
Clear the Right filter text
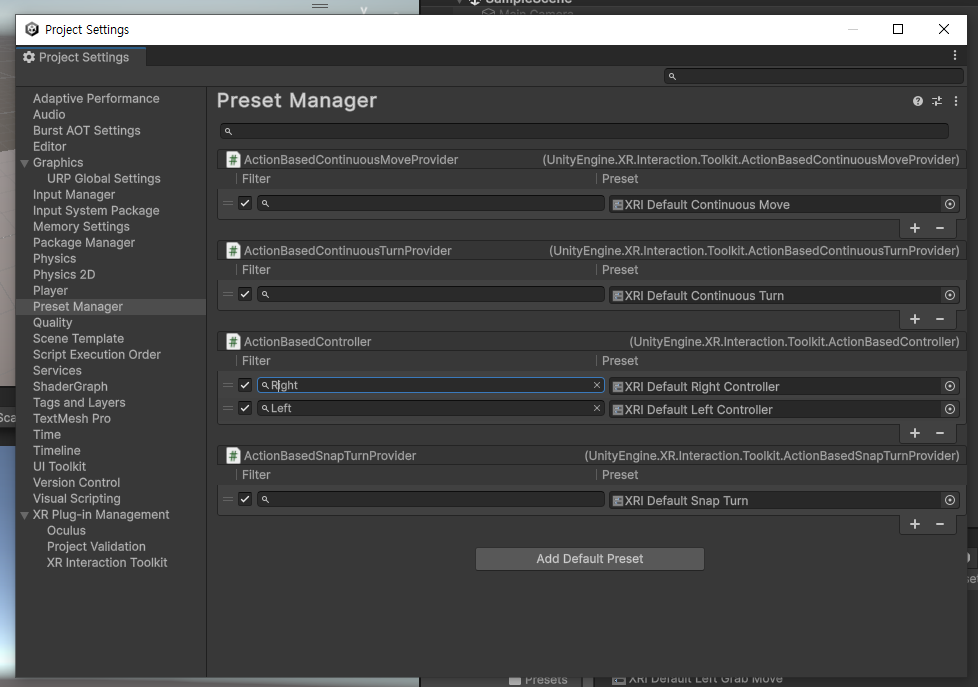tap(597, 385)
